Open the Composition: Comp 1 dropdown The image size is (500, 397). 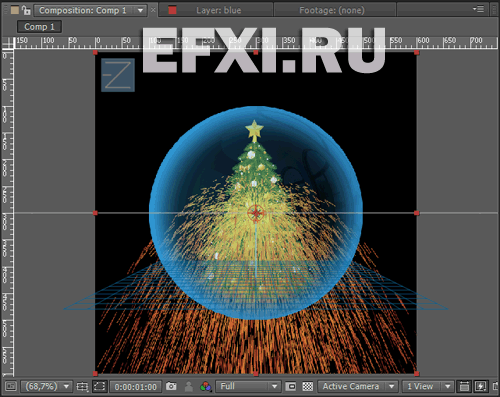tap(90, 10)
